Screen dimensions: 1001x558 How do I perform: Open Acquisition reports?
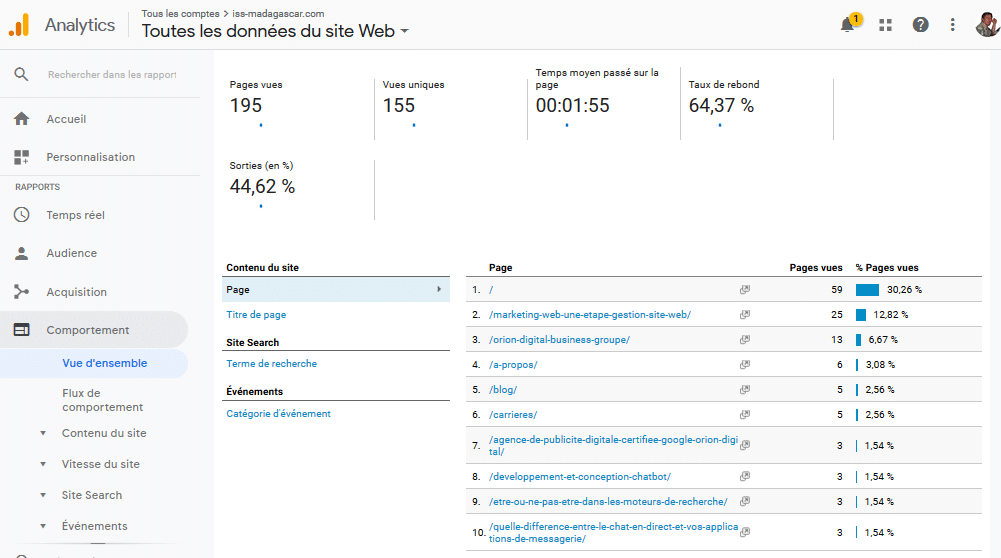76,292
